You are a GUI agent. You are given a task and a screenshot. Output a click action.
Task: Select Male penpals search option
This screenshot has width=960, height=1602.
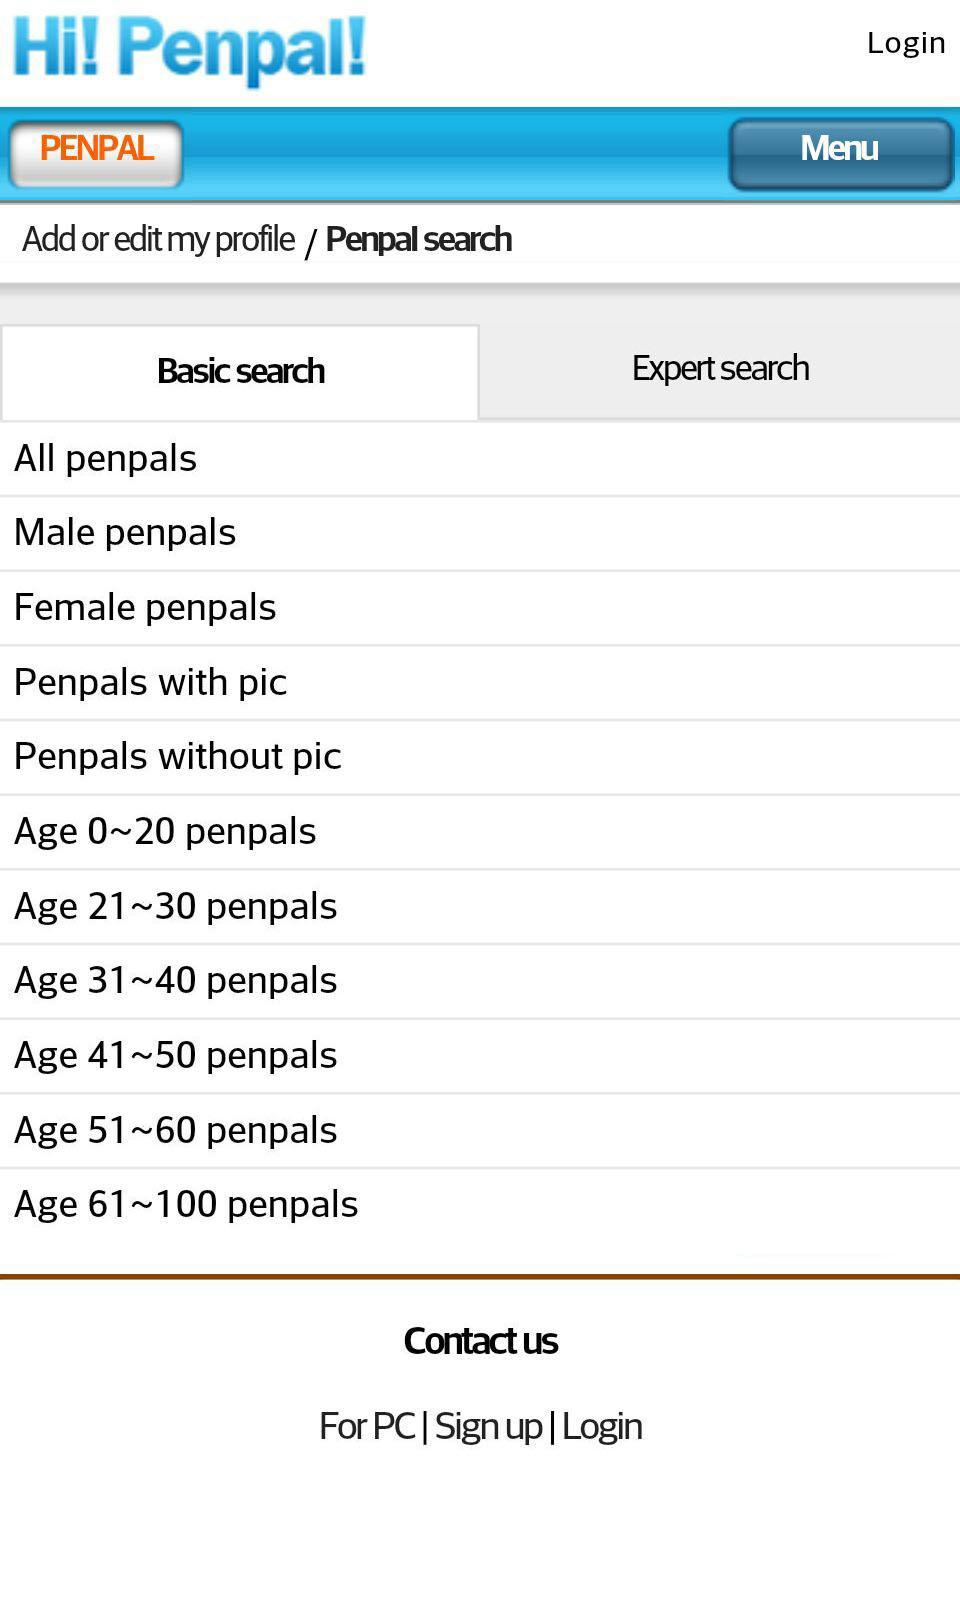125,533
